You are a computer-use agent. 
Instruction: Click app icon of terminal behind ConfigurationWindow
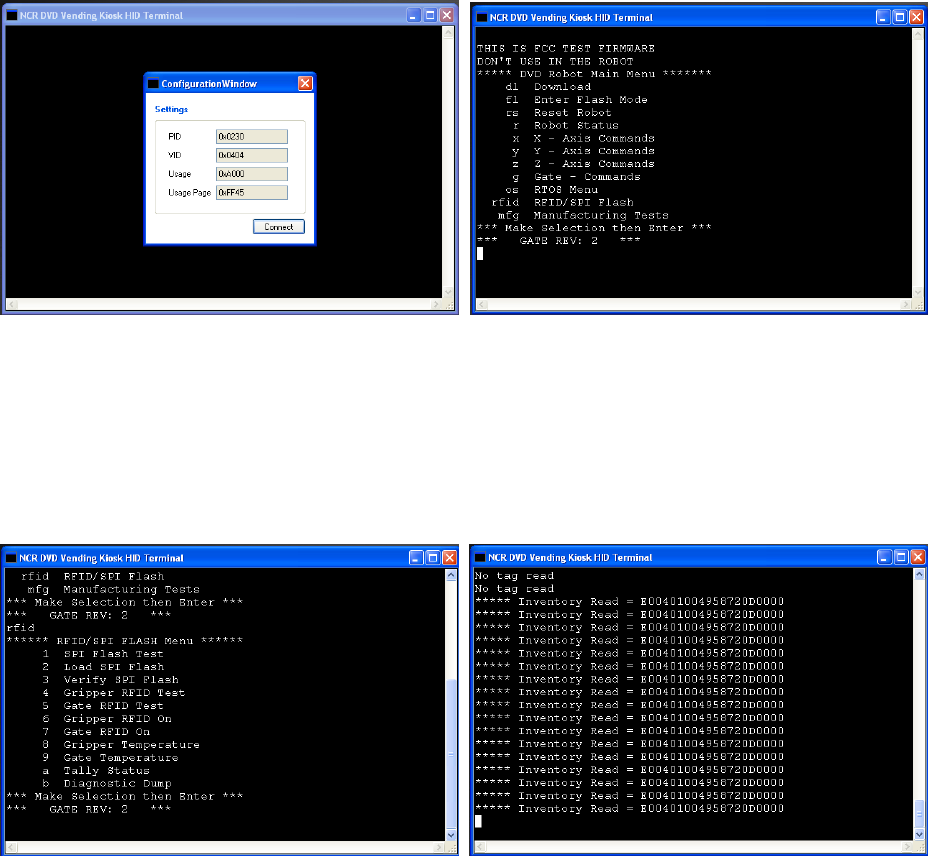coord(11,15)
